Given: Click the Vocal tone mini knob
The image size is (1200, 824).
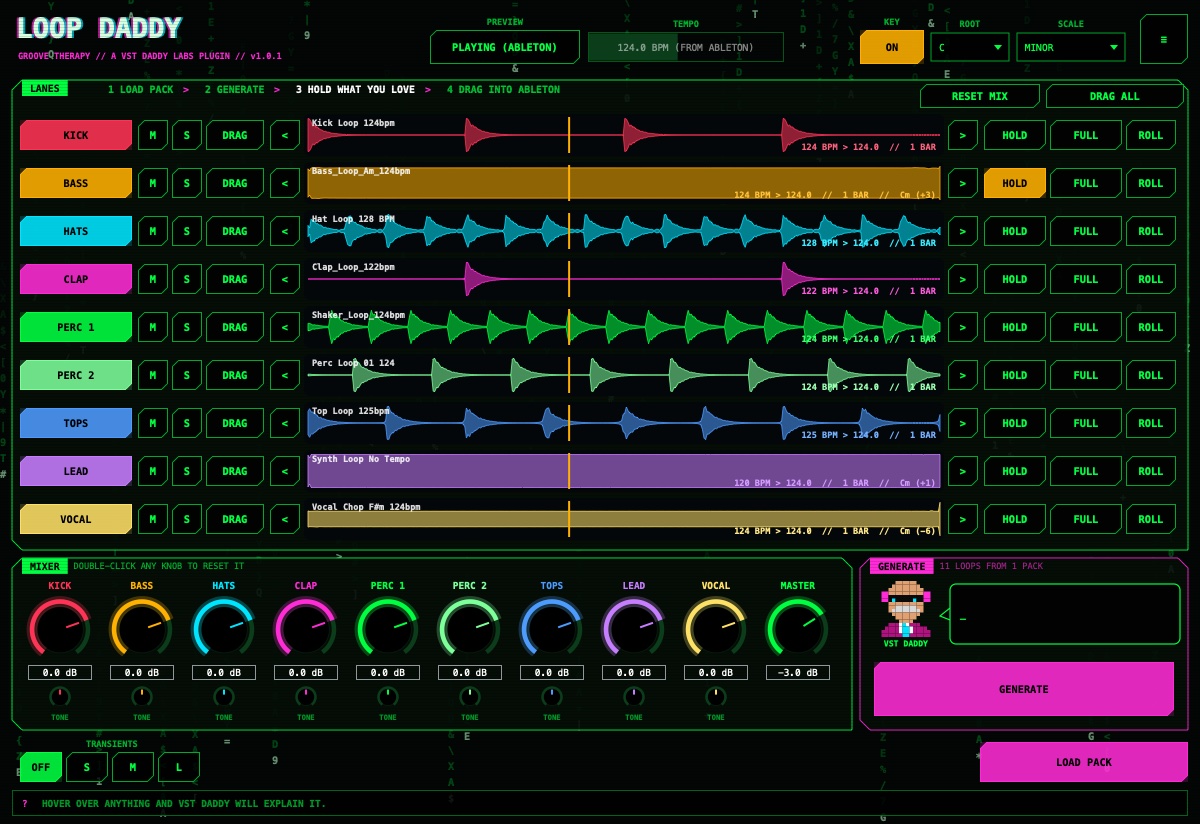Looking at the screenshot, I should (x=716, y=696).
